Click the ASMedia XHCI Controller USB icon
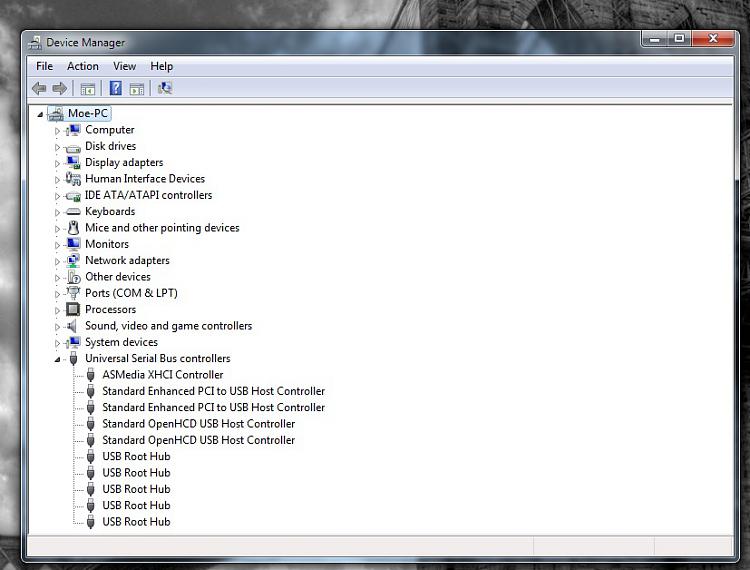Viewport: 750px width, 570px height. pyautogui.click(x=90, y=374)
